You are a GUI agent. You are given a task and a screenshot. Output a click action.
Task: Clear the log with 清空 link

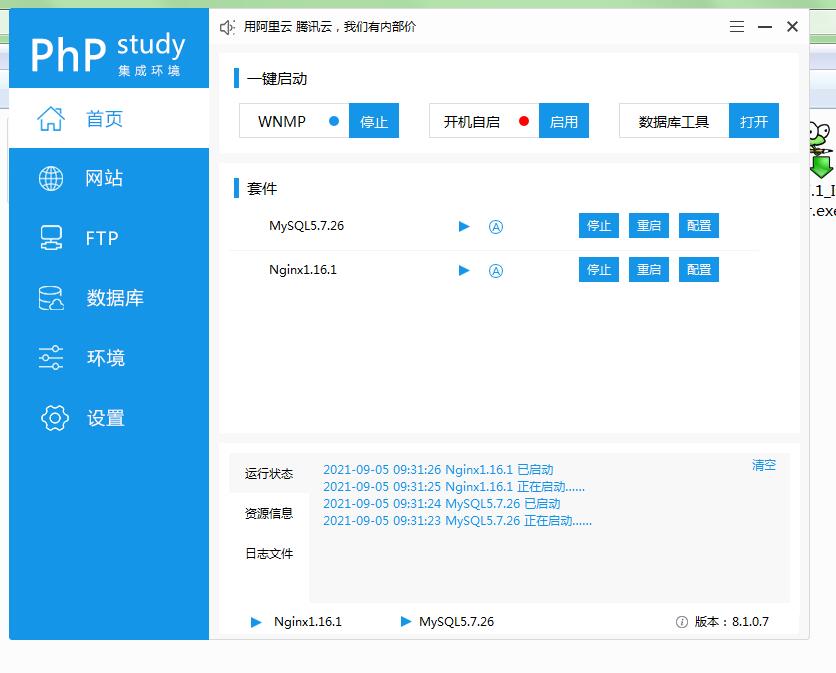(x=763, y=465)
